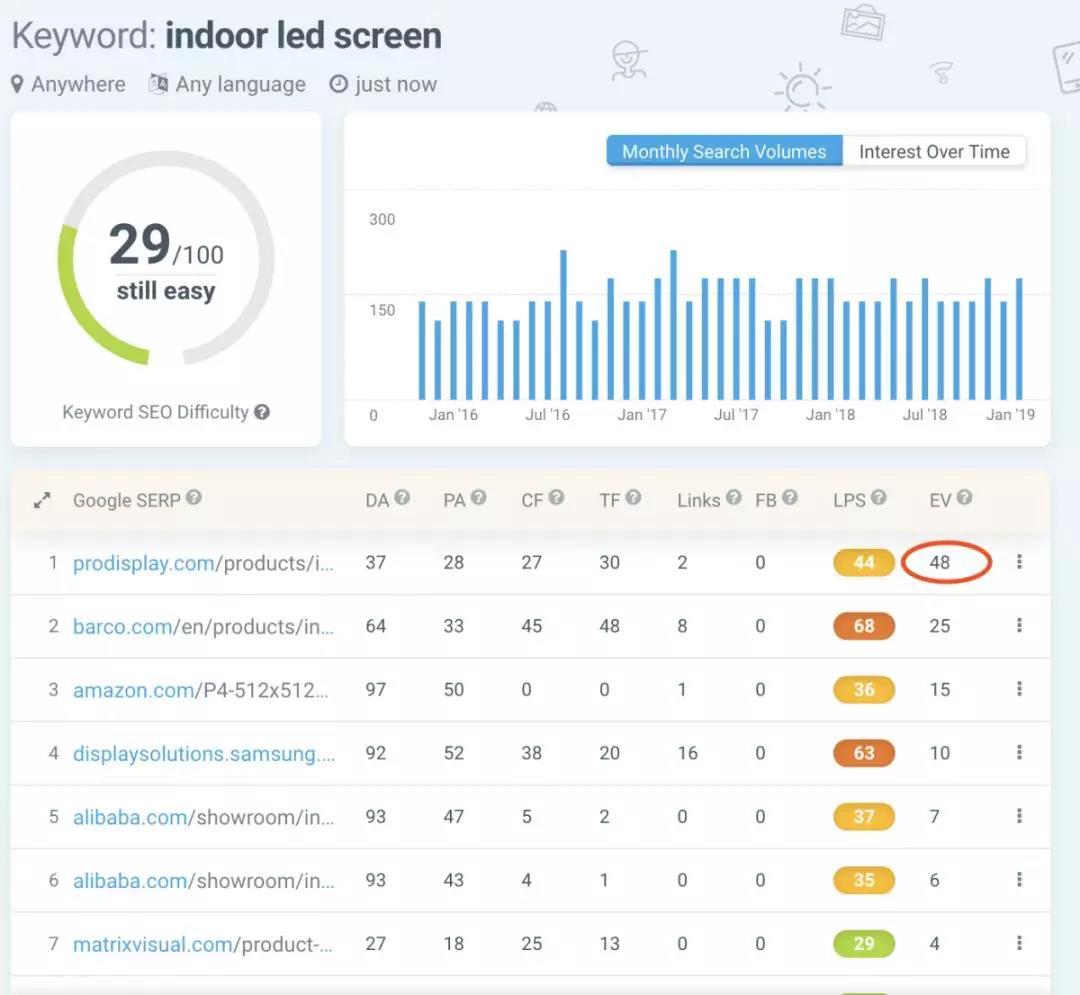The image size is (1080, 995).
Task: Open the DA column help icon
Action: [x=402, y=497]
